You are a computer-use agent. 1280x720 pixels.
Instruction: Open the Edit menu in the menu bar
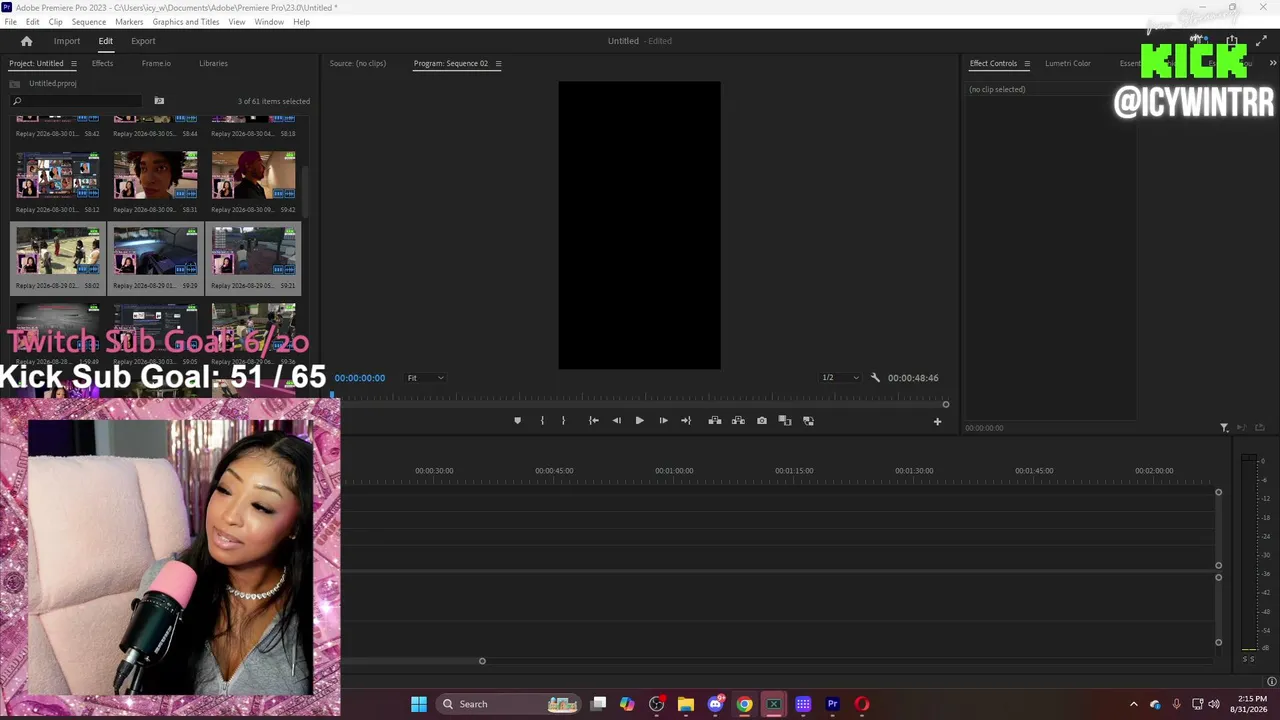[33, 22]
